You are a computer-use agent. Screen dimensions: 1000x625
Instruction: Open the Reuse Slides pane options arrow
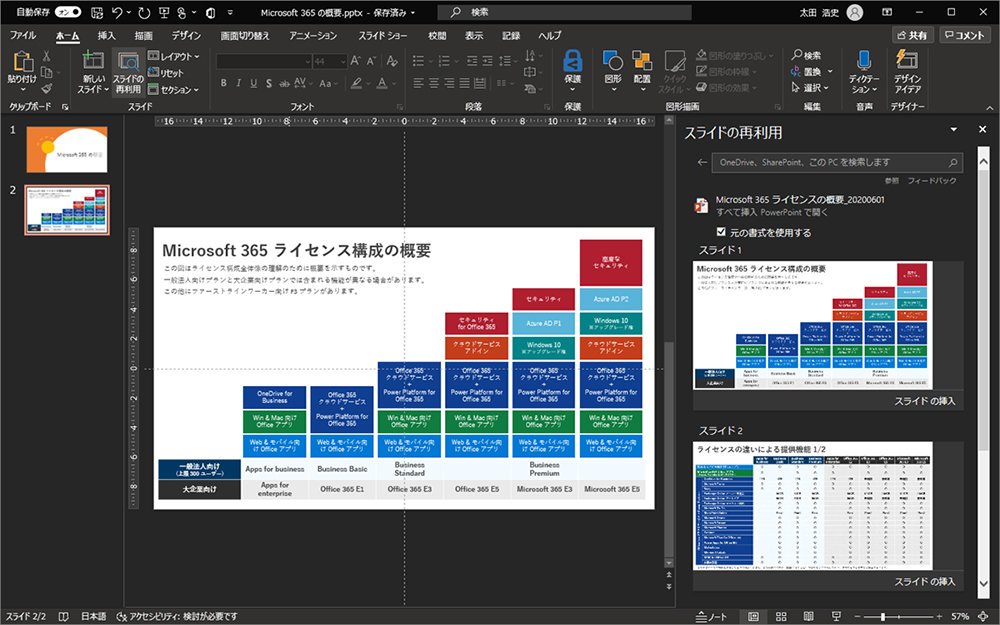953,129
